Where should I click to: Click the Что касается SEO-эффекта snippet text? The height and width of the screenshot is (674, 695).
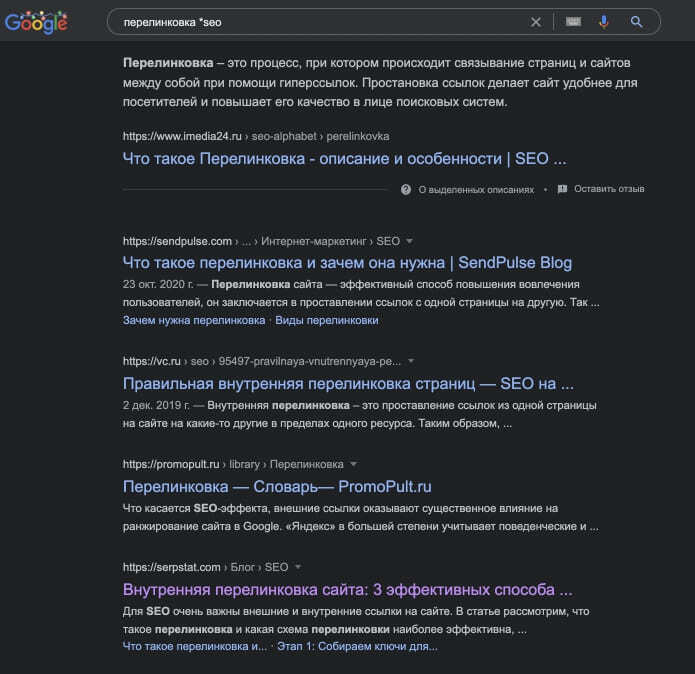[361, 517]
